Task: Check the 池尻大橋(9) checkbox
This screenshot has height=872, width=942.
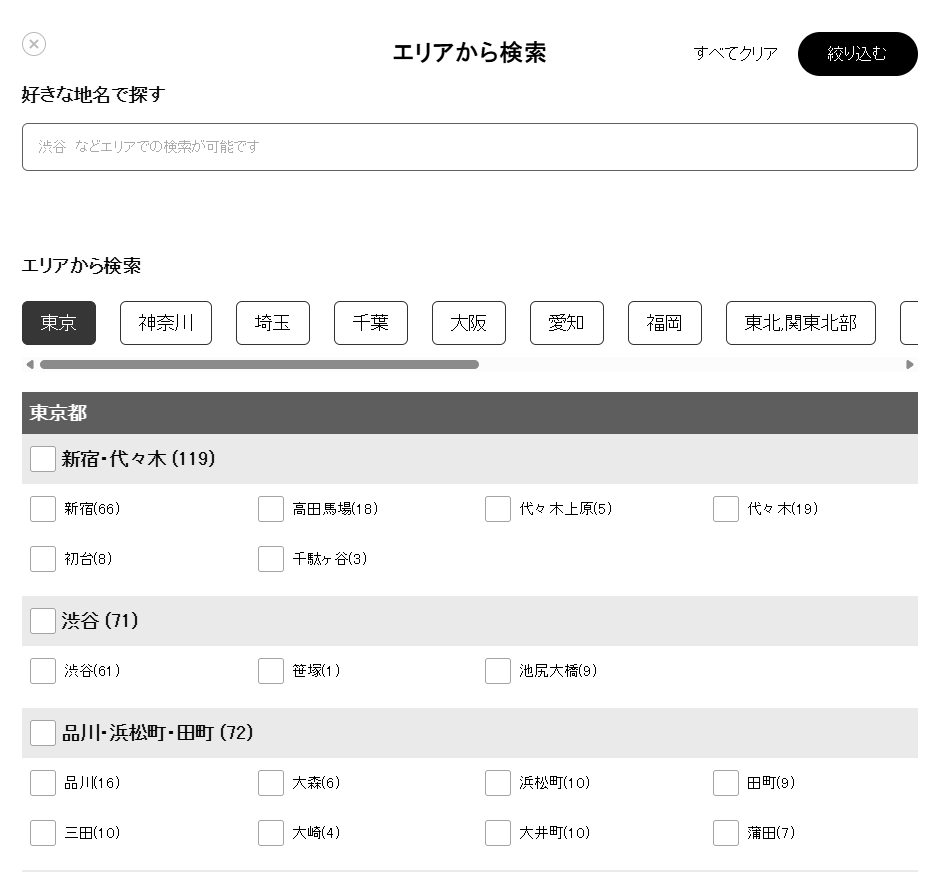Action: [x=497, y=670]
